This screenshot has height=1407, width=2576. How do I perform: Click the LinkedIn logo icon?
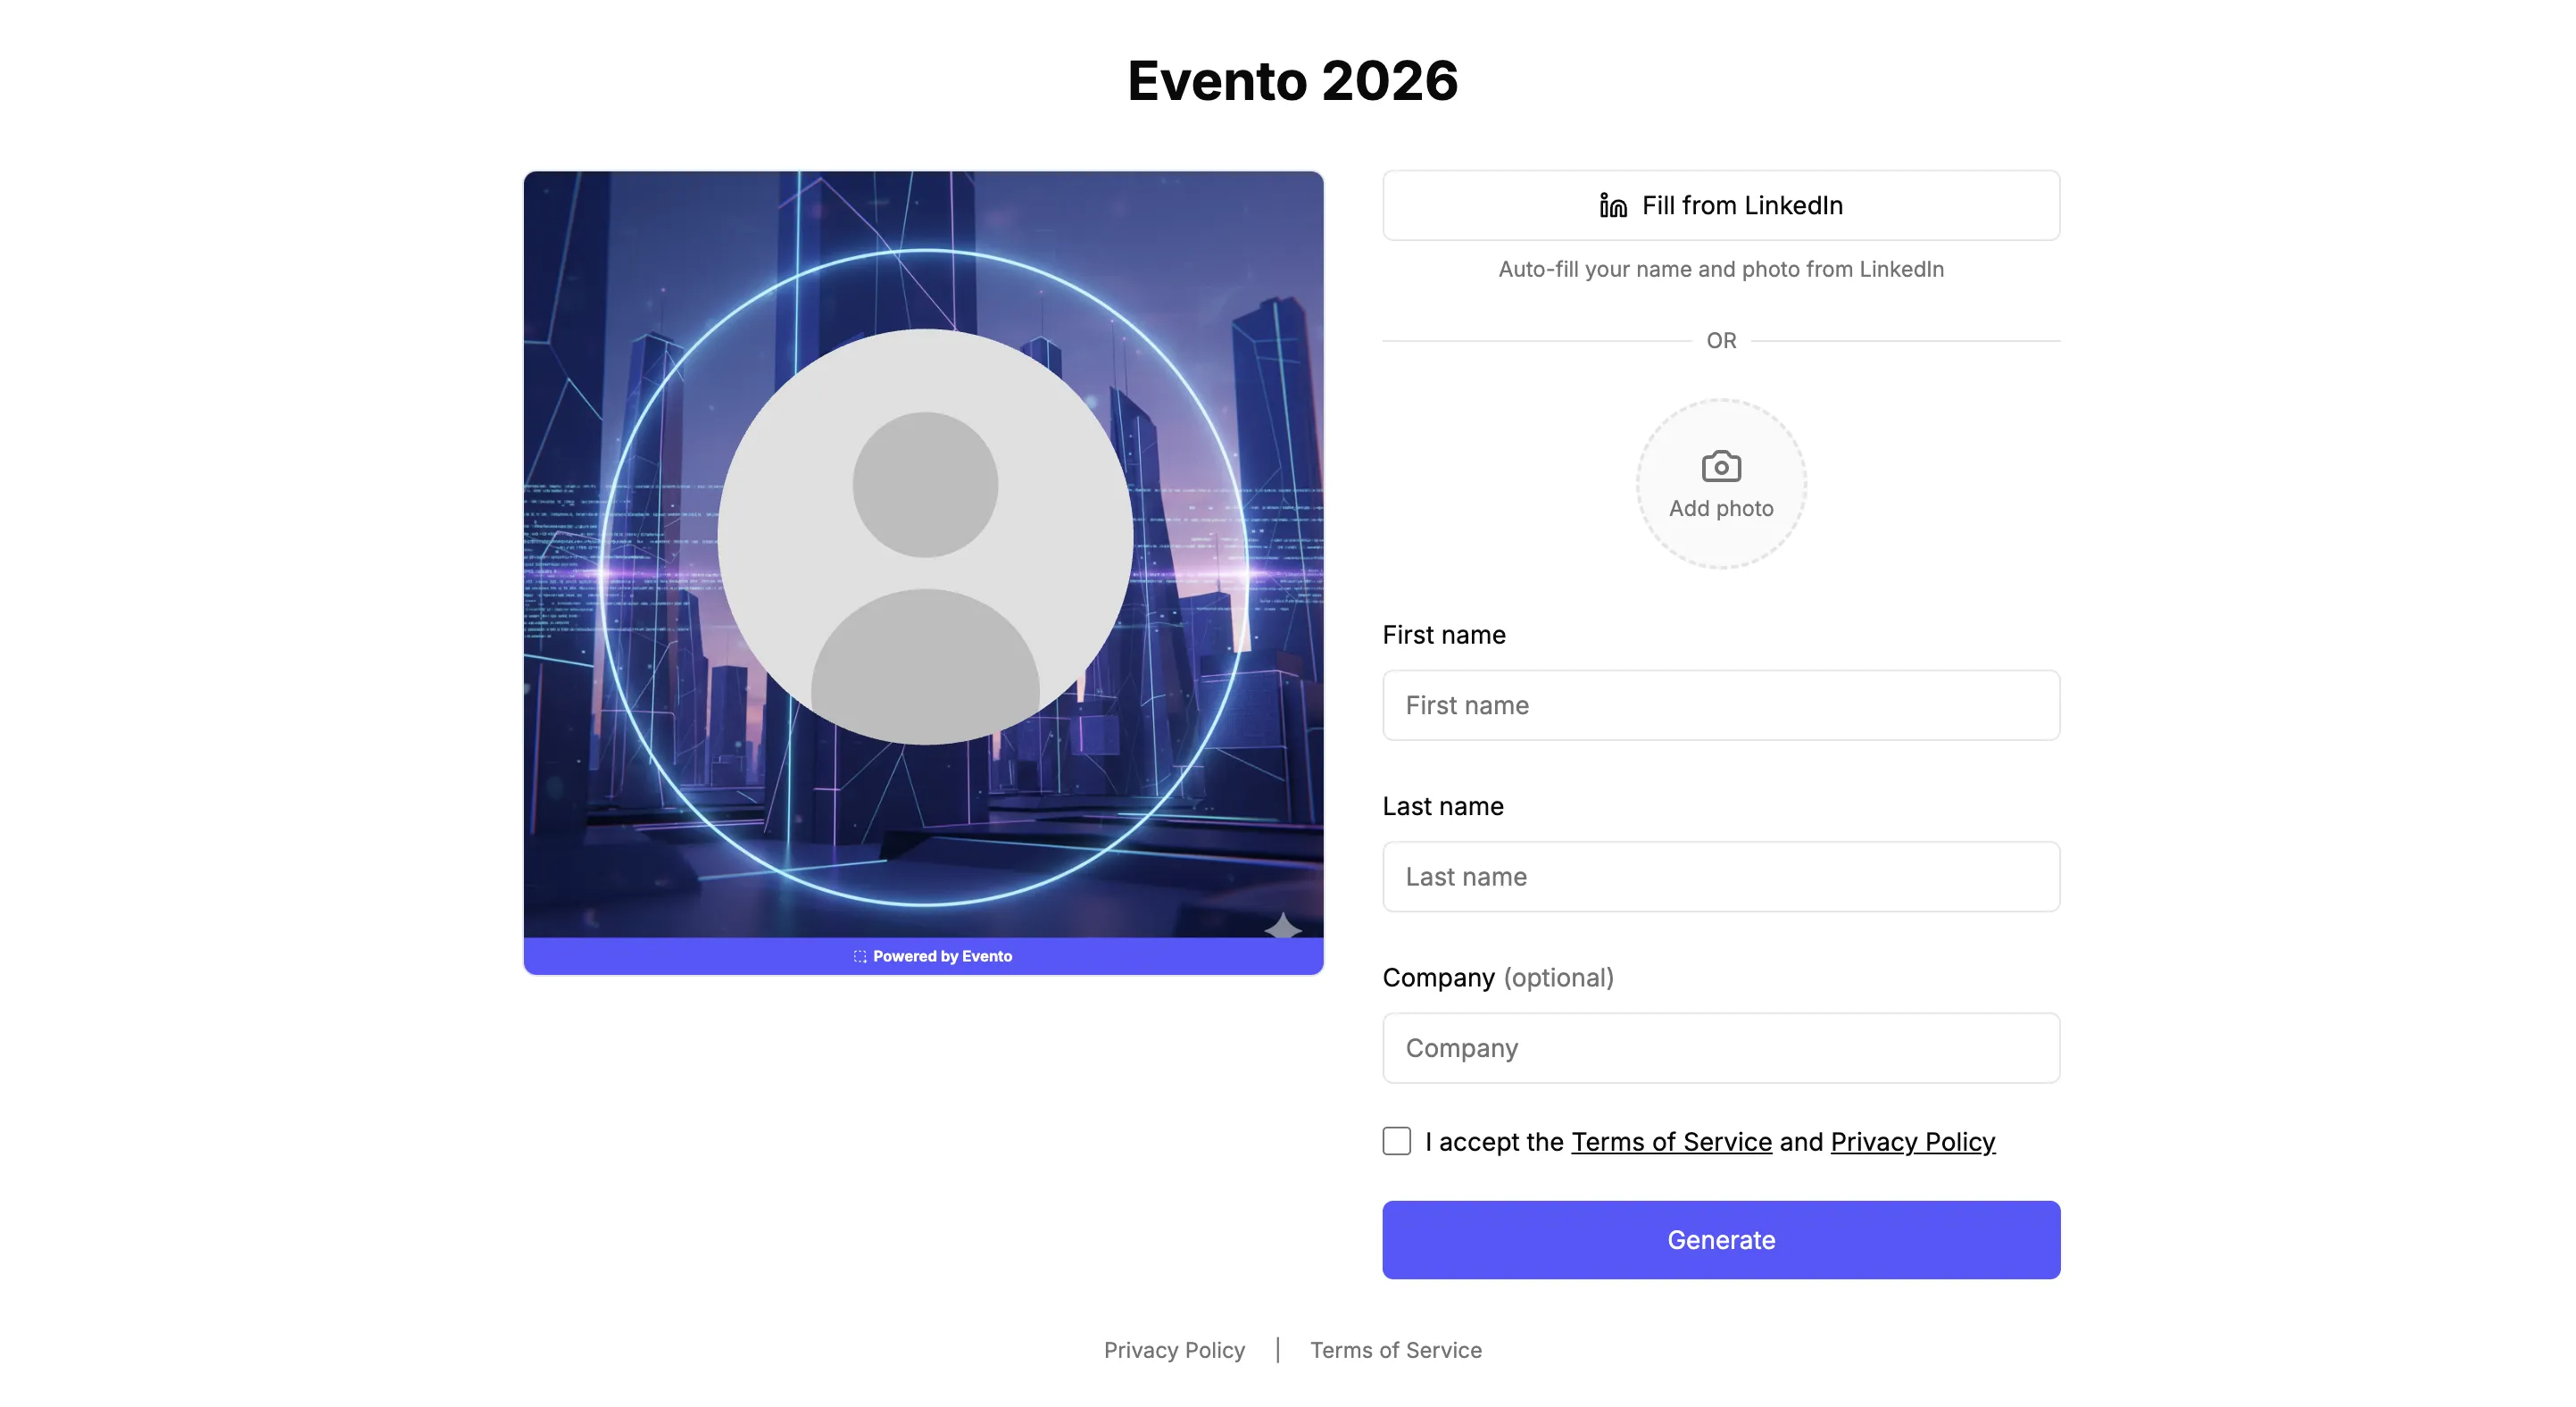pos(1612,206)
